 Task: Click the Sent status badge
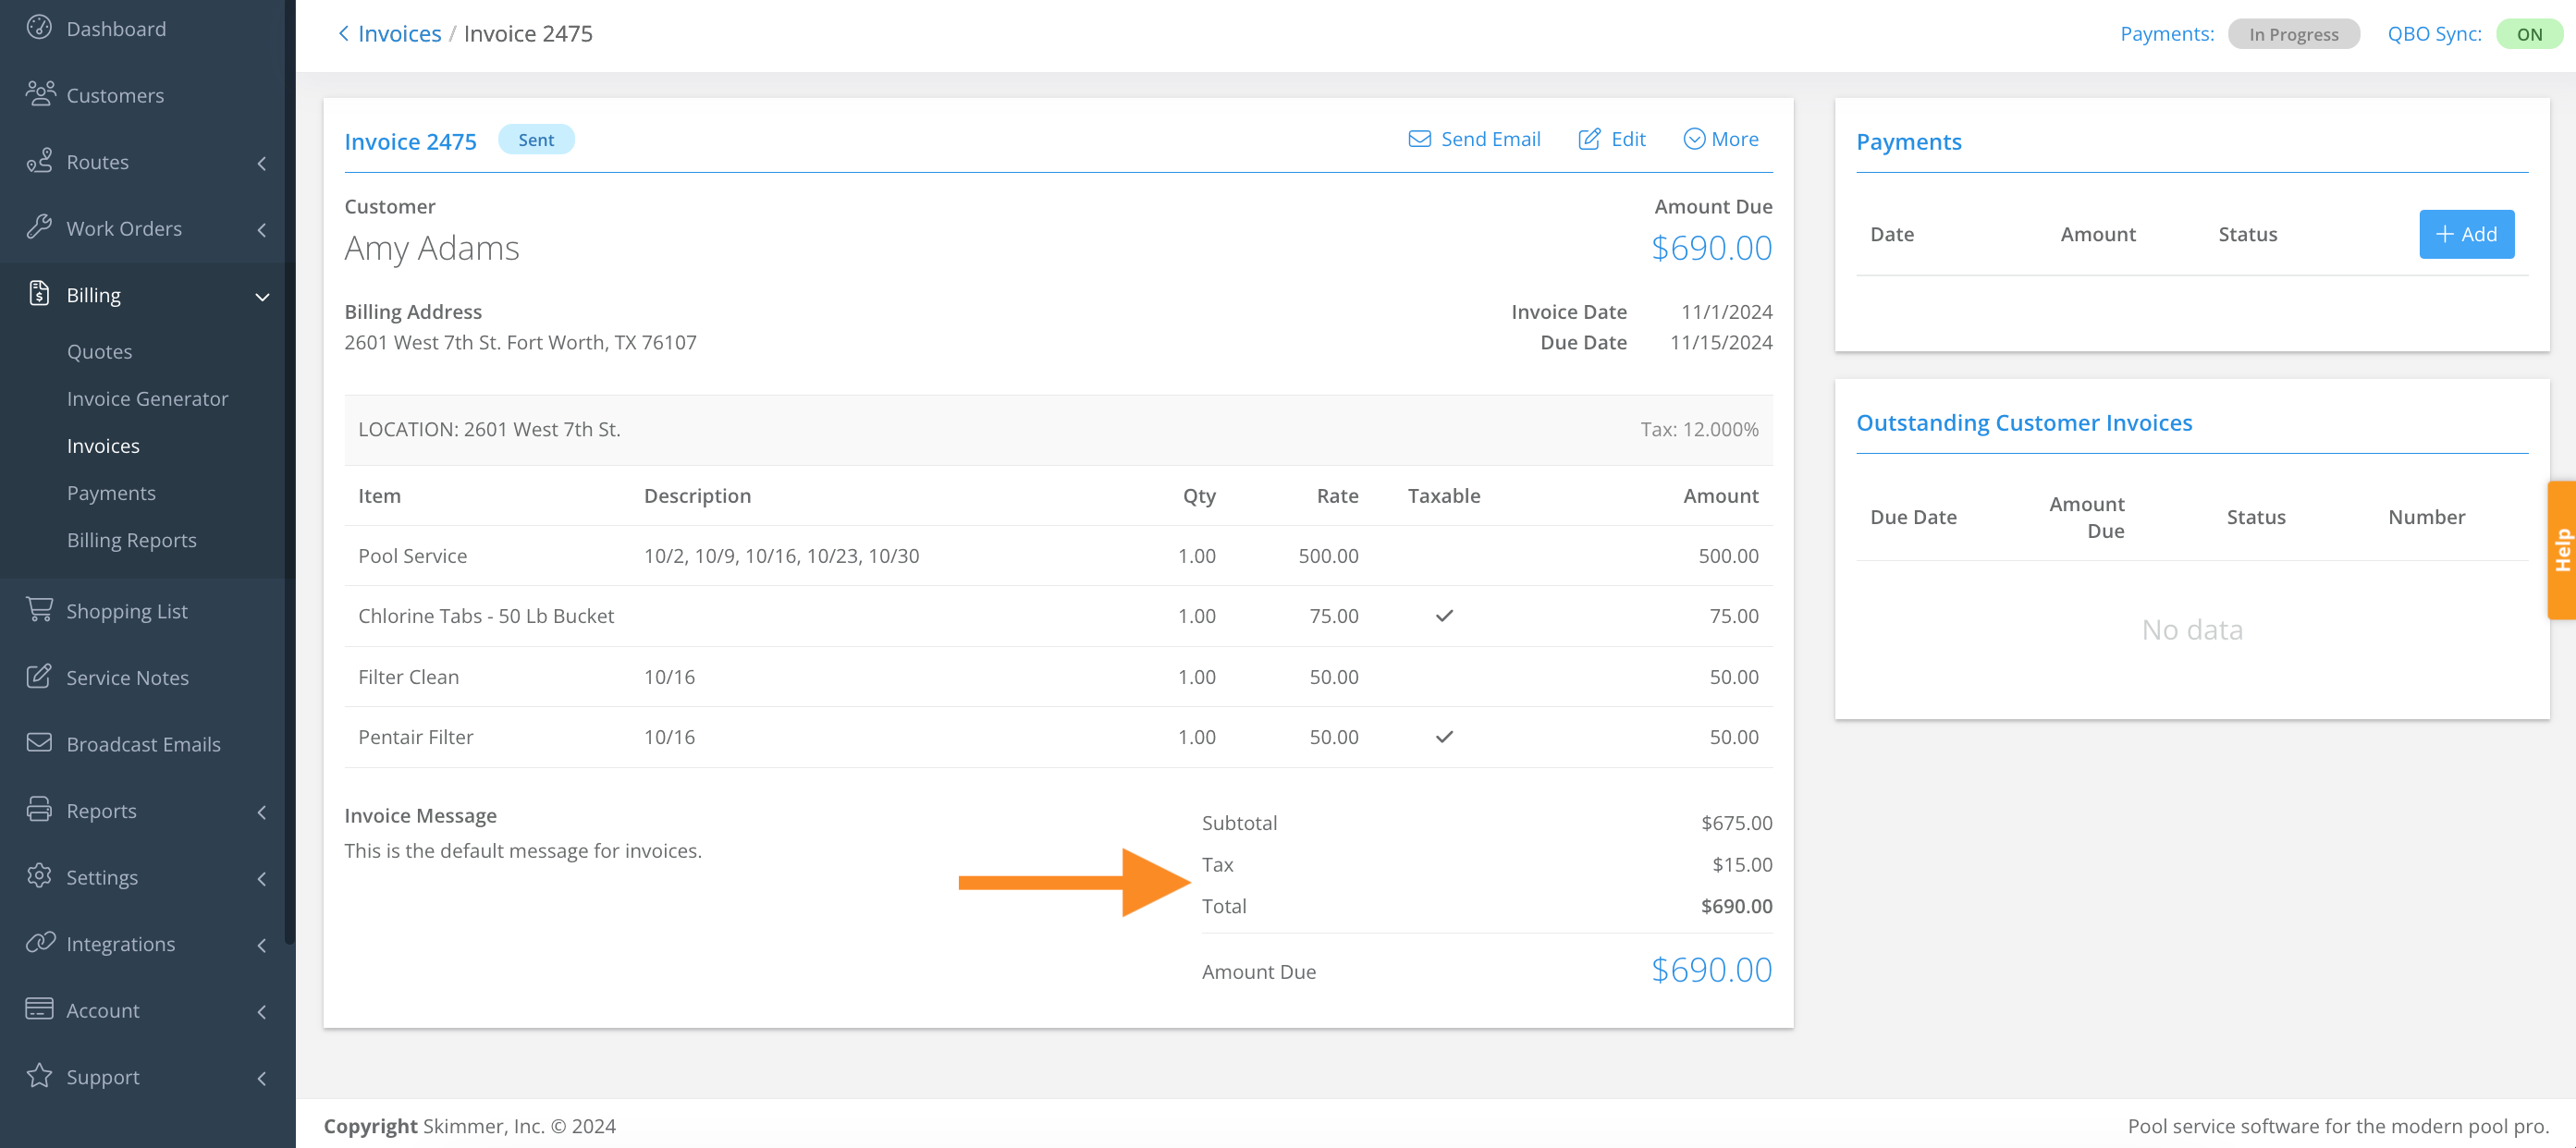click(x=536, y=139)
